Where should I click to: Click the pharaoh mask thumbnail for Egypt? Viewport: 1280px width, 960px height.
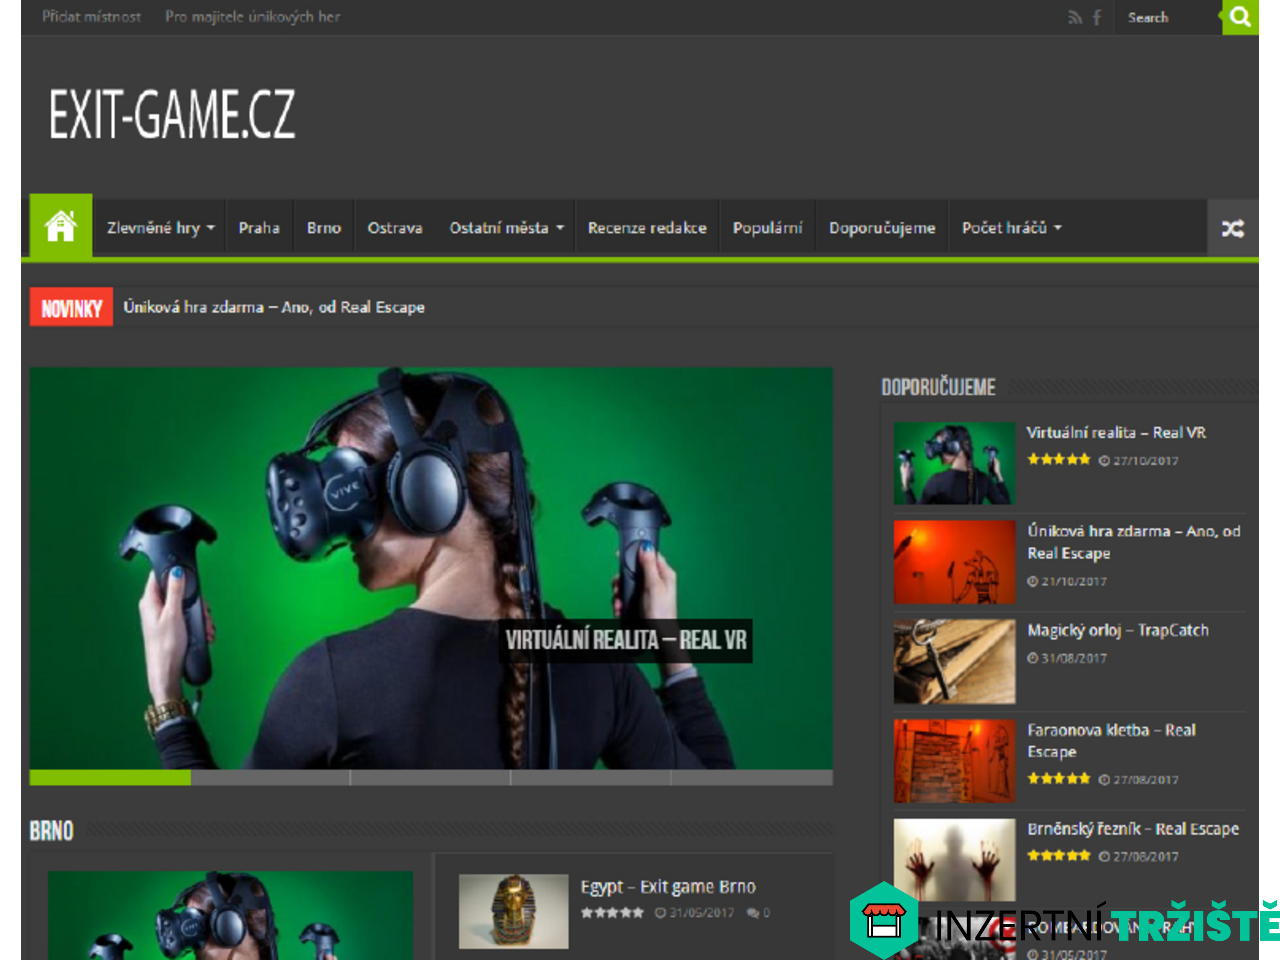pyautogui.click(x=514, y=912)
